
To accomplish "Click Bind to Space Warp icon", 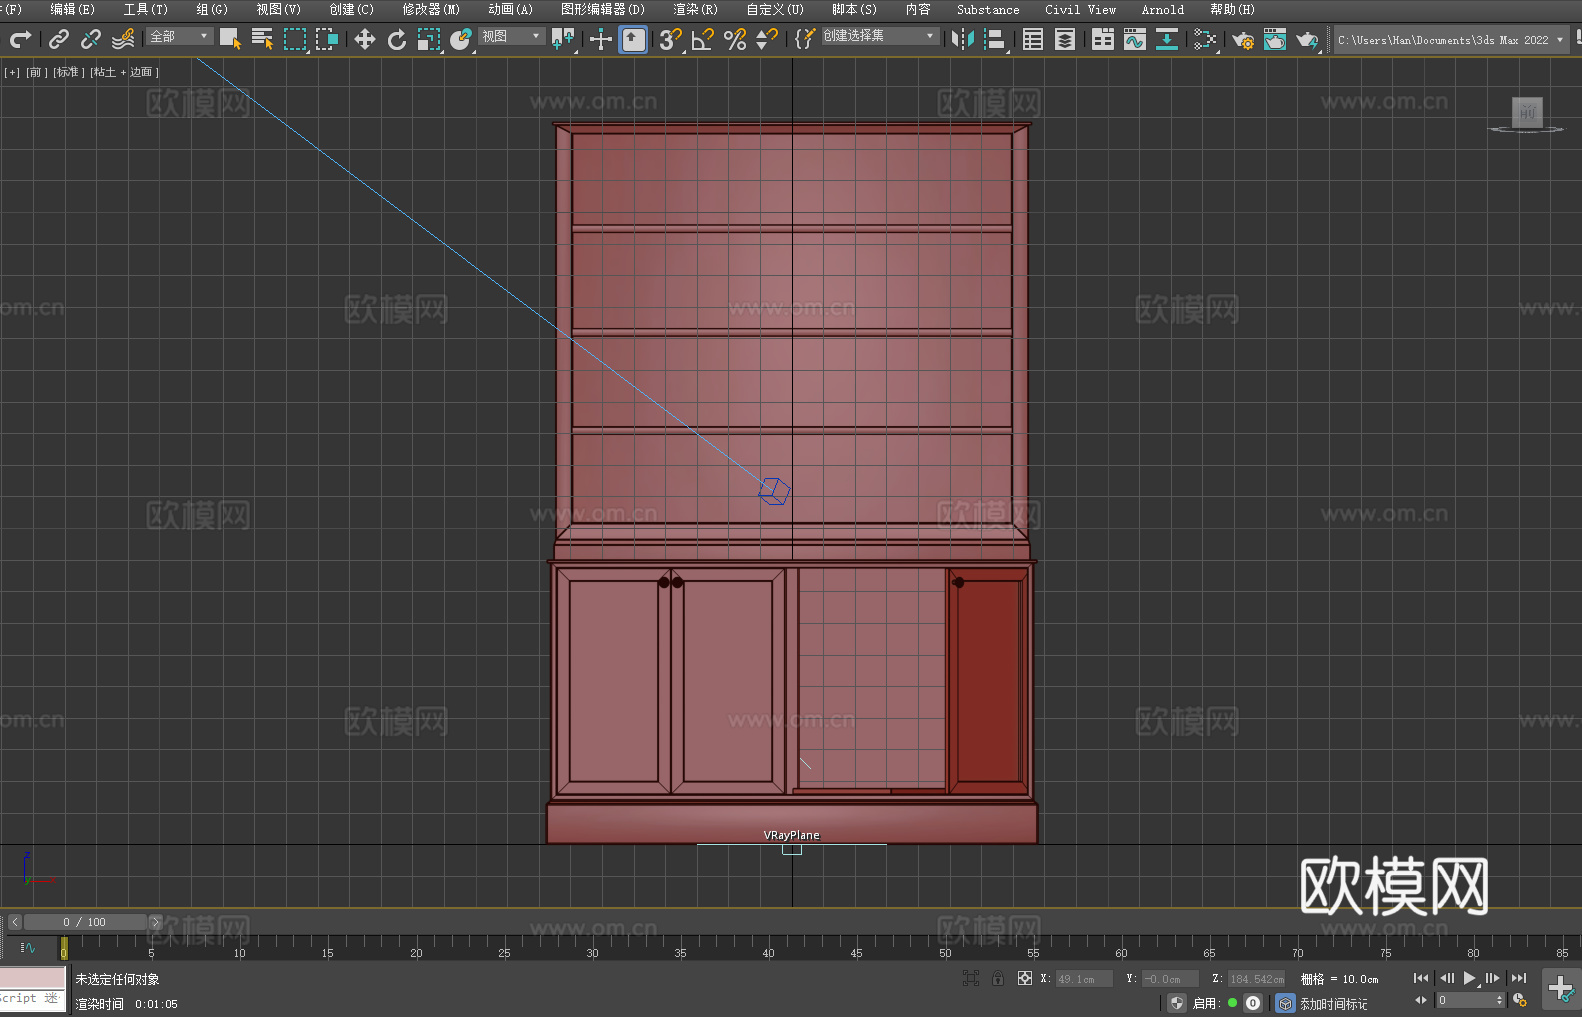I will pos(123,39).
